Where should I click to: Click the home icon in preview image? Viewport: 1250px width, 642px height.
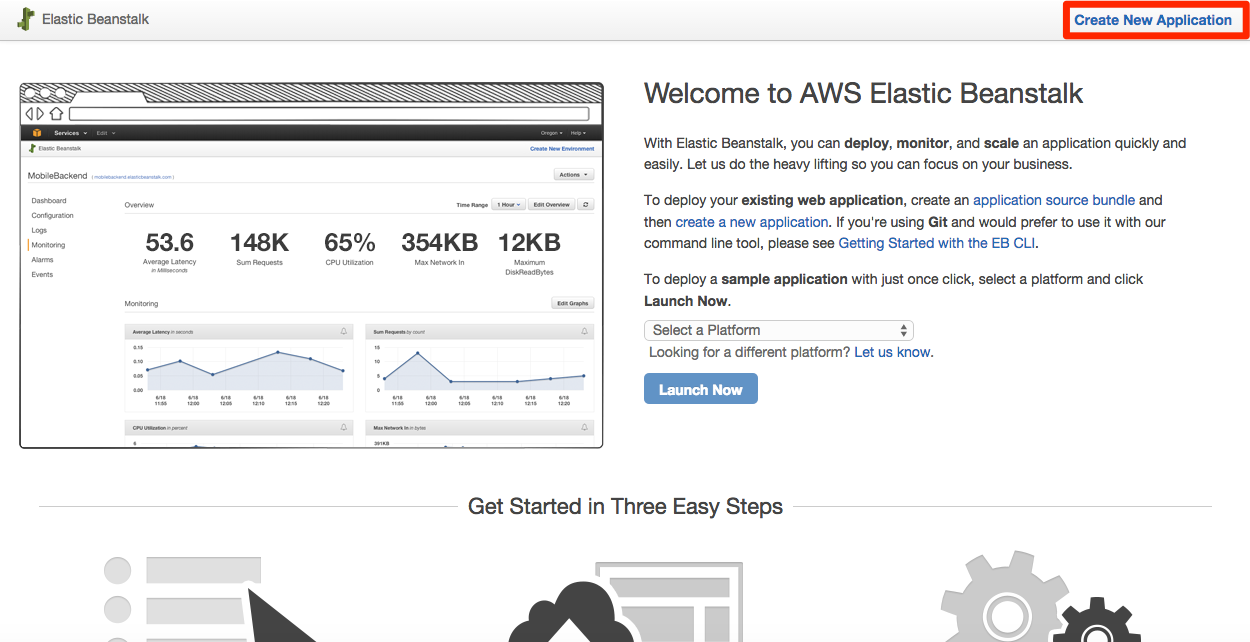pyautogui.click(x=57, y=114)
